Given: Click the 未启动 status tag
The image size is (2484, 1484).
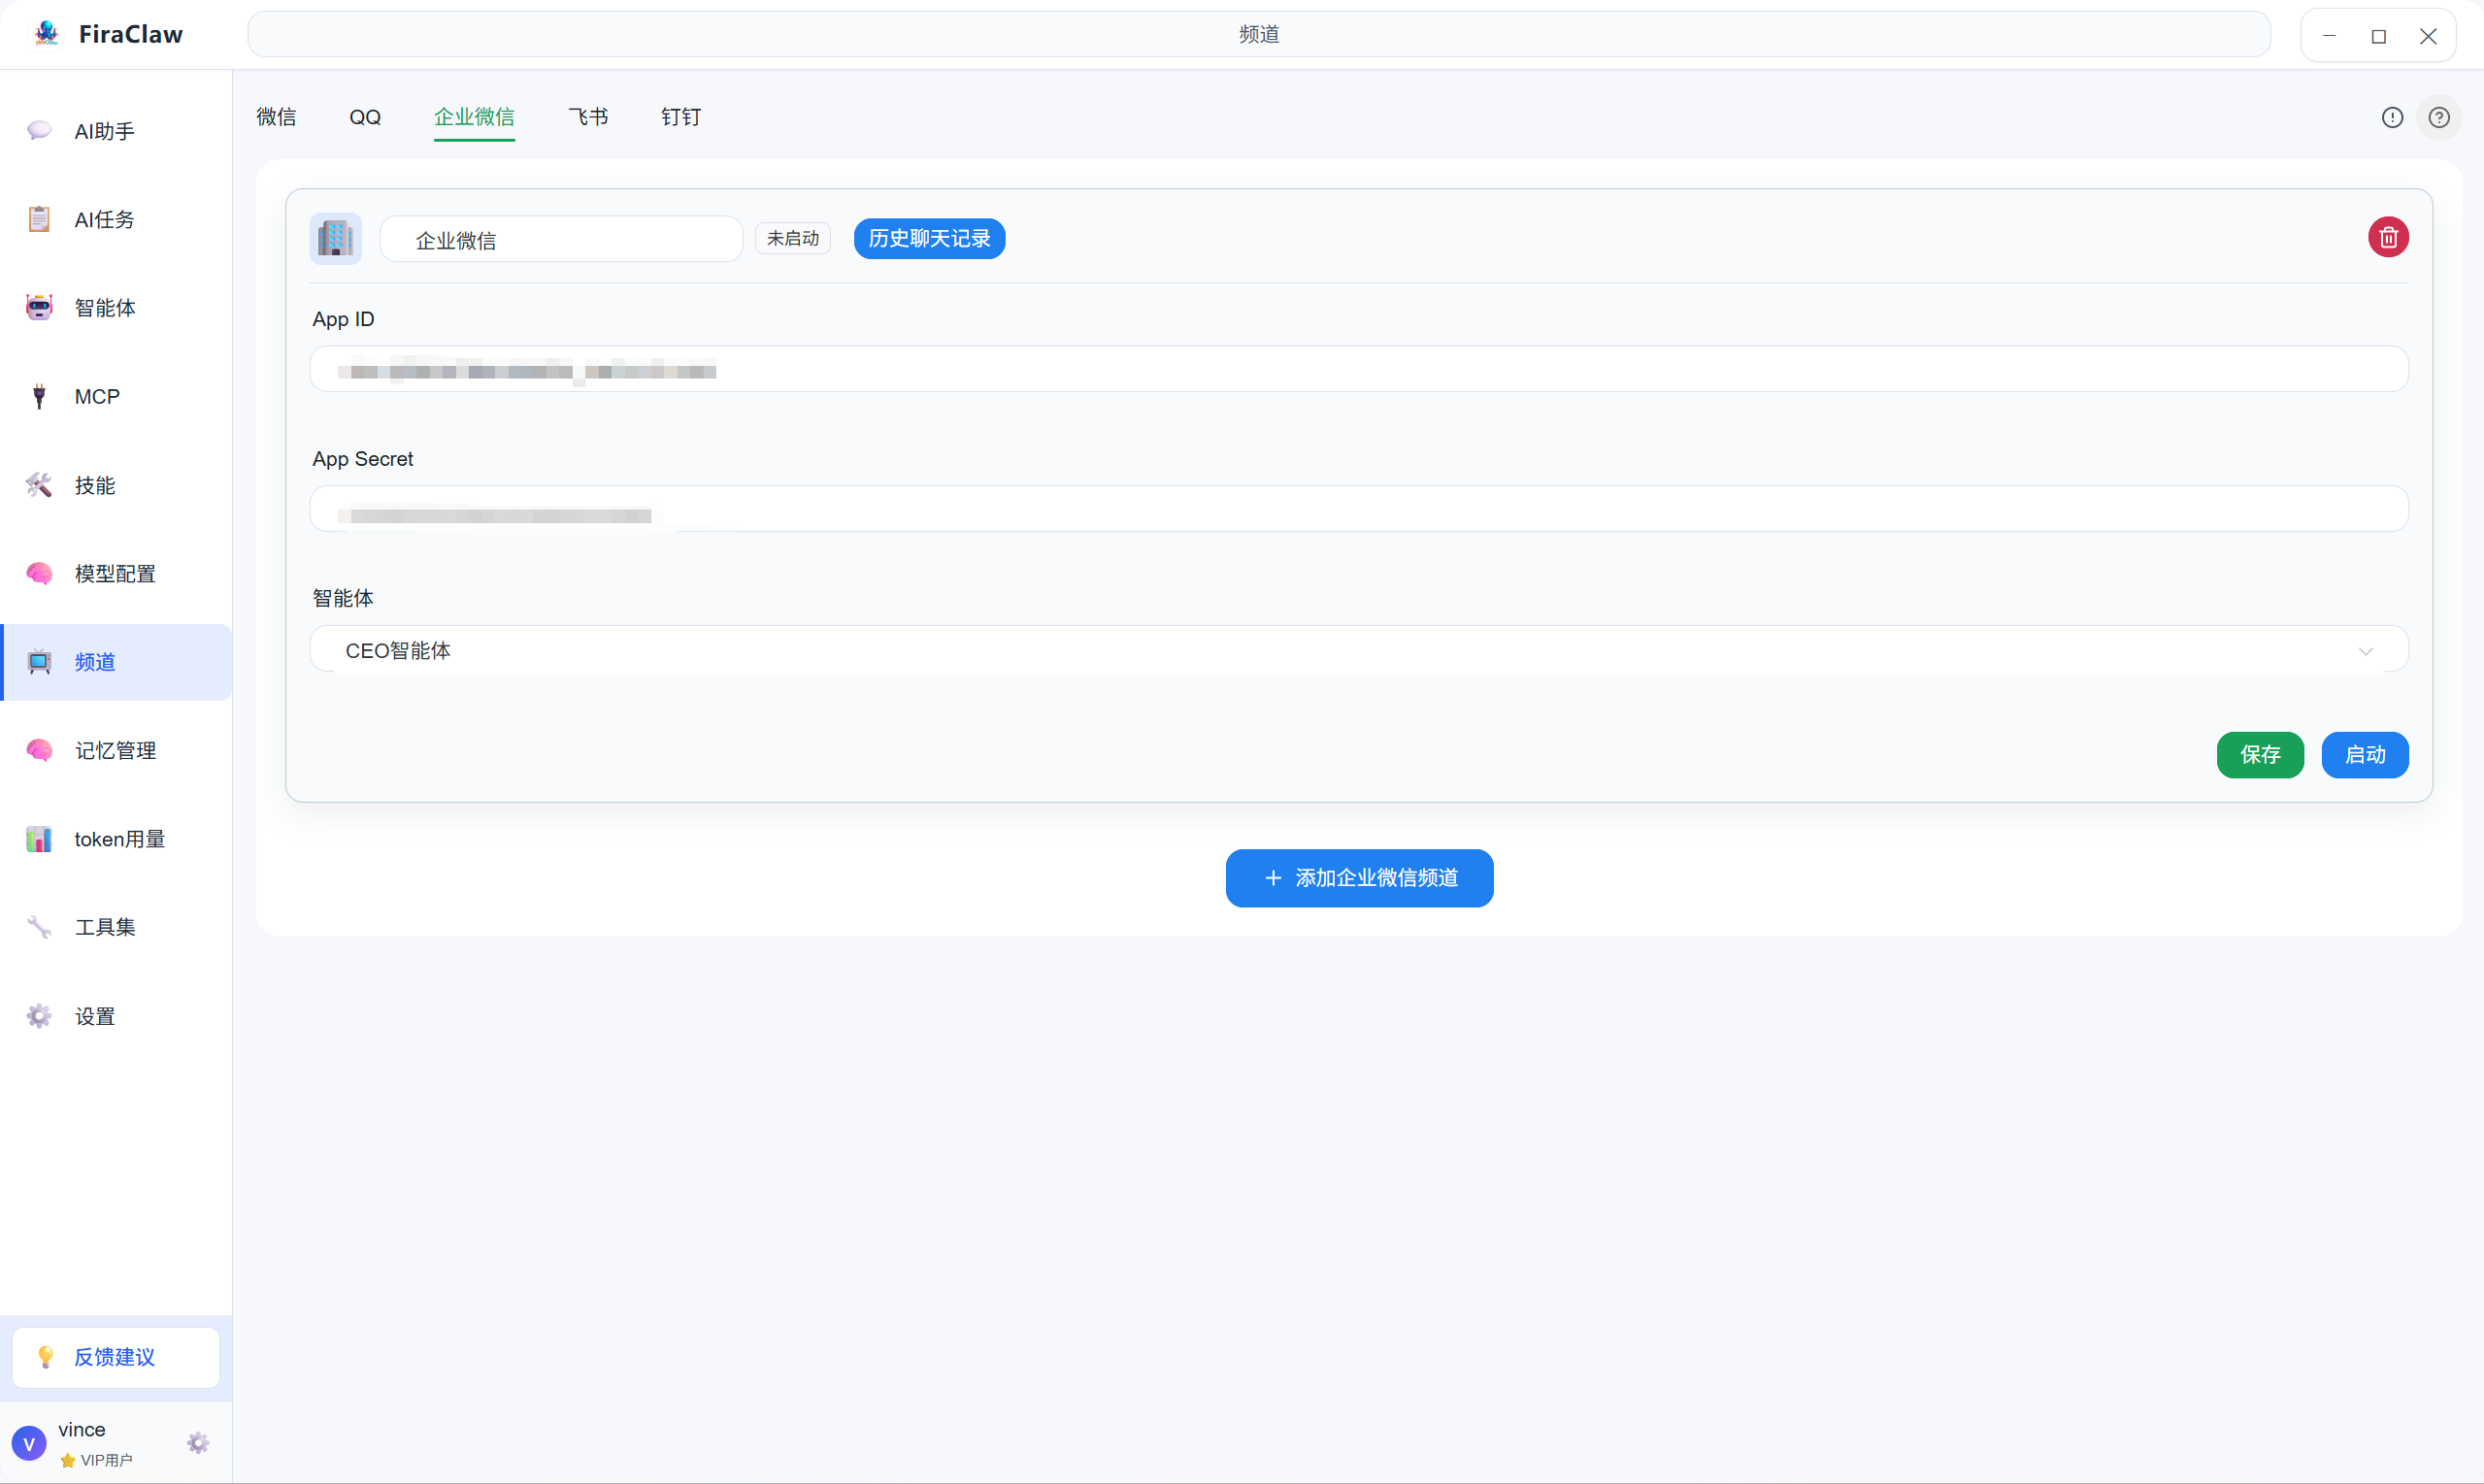Looking at the screenshot, I should pos(793,239).
